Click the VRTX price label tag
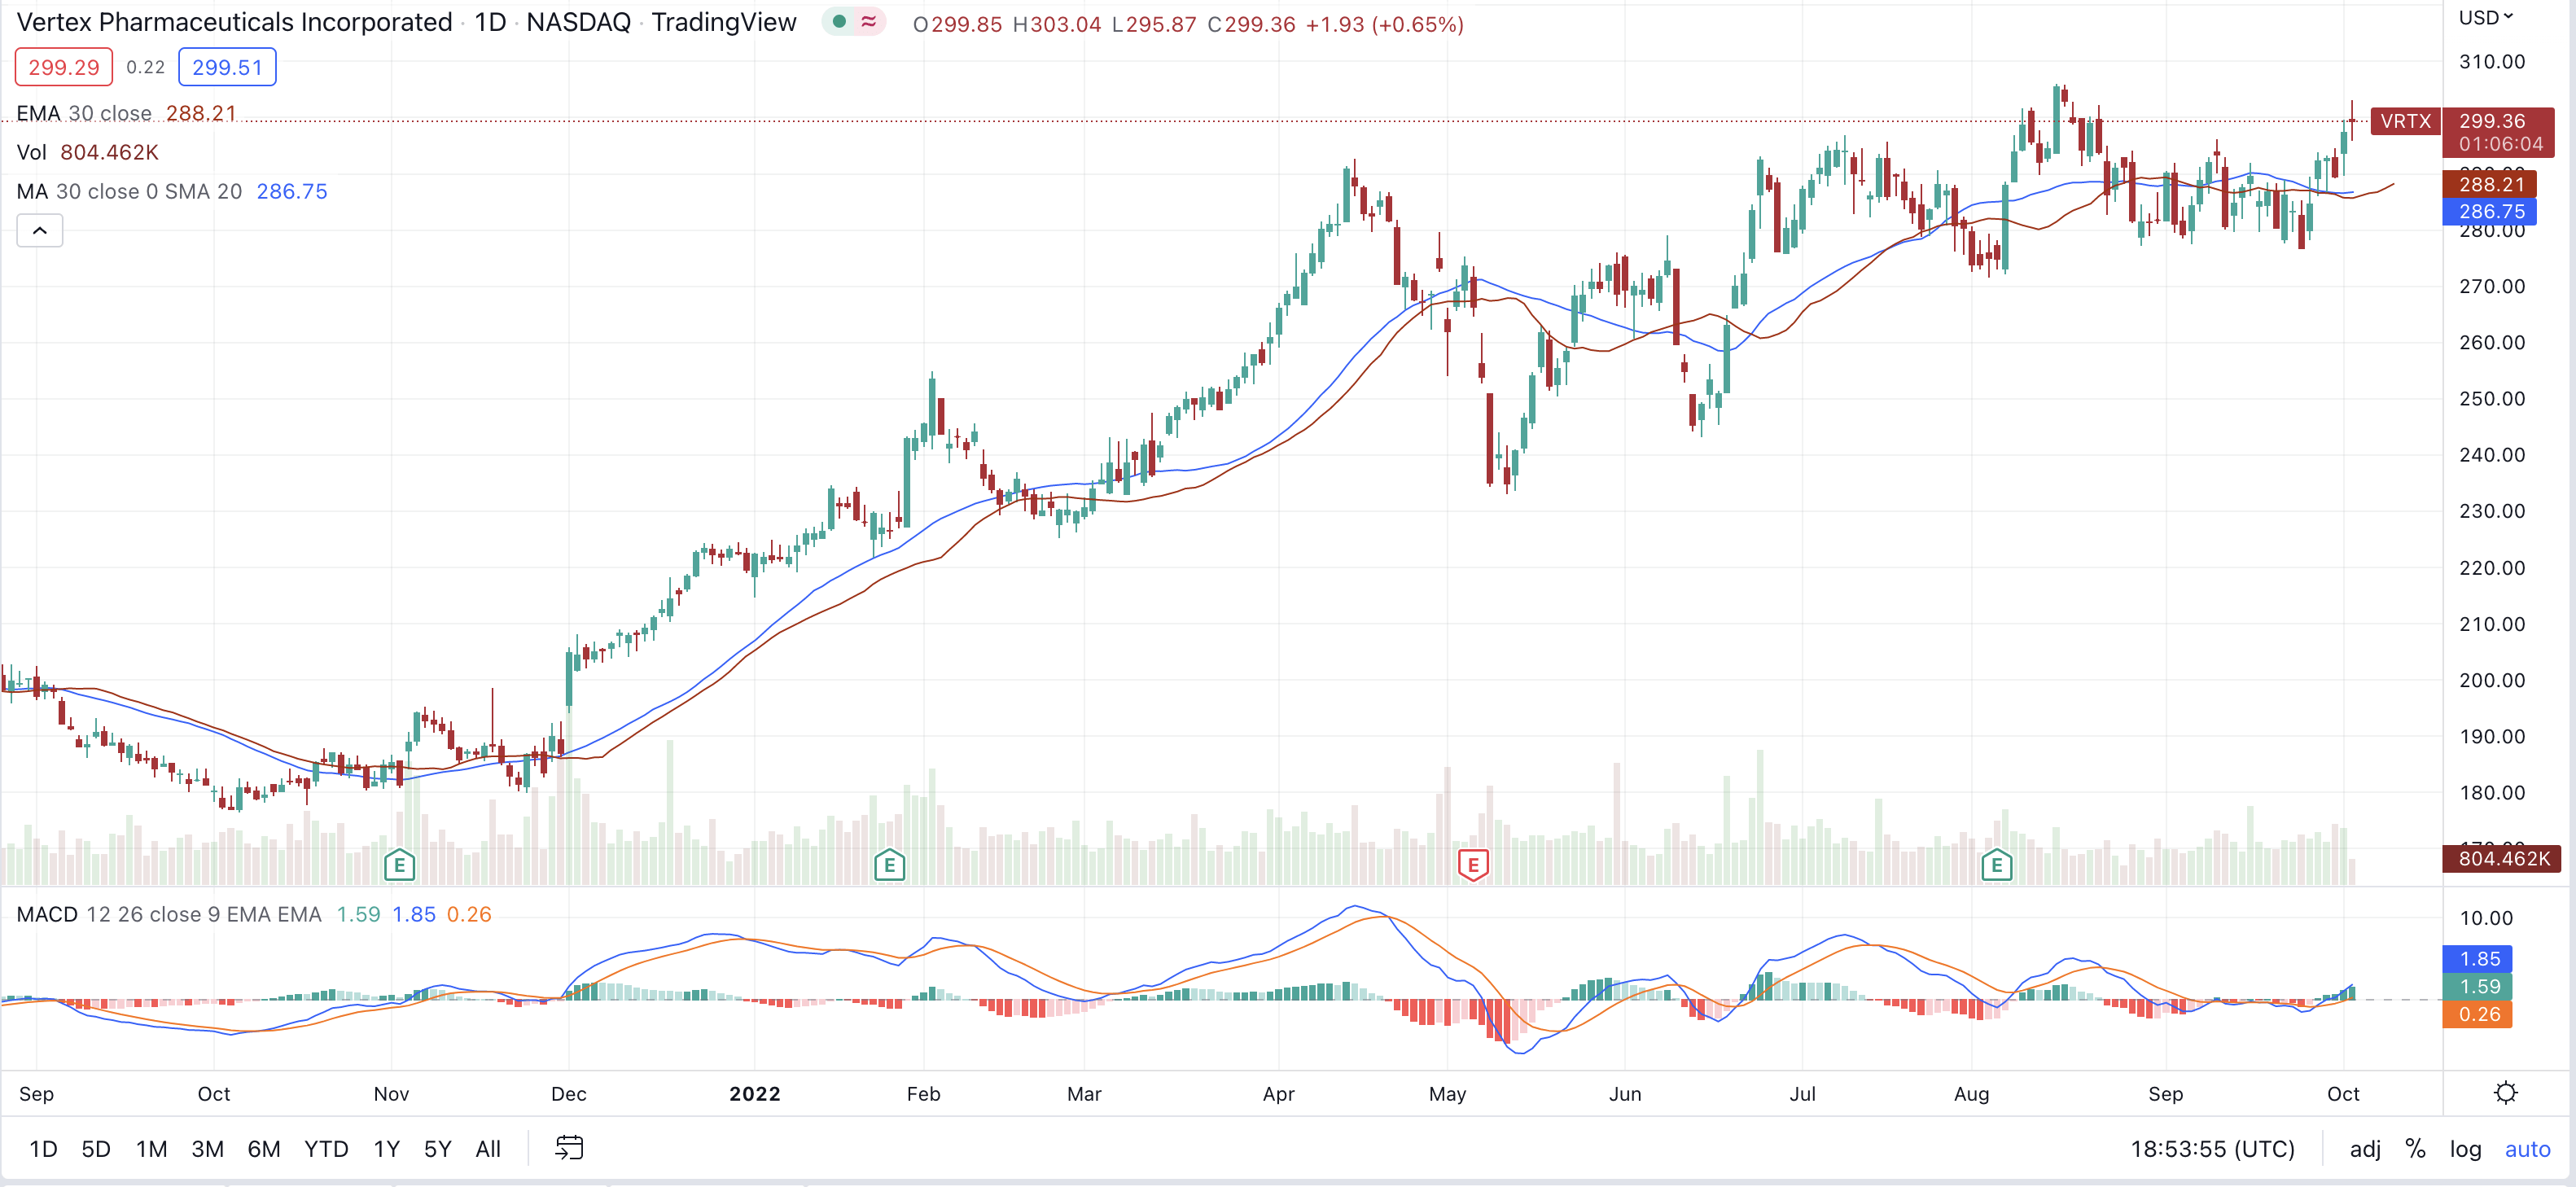This screenshot has width=2576, height=1187. coord(2404,121)
